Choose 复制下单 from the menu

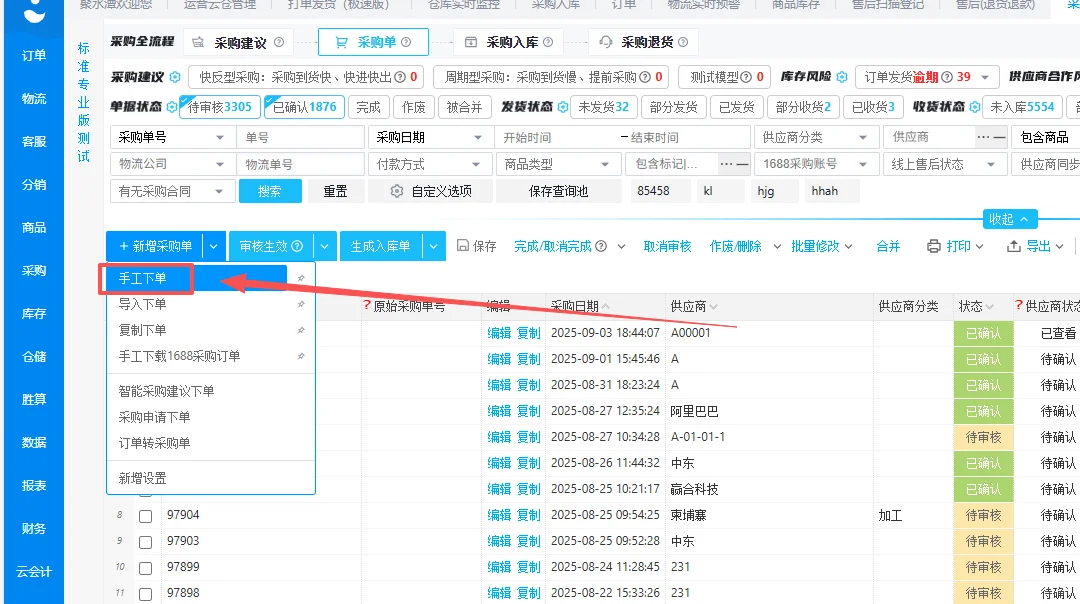142,331
